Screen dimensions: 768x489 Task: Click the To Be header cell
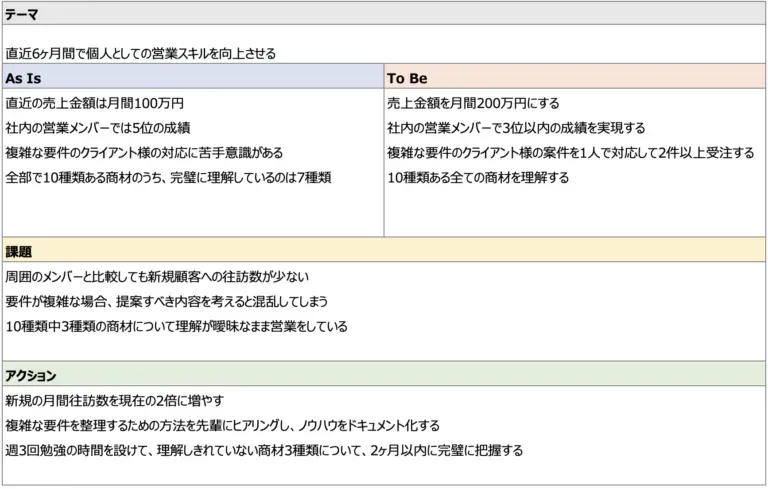click(575, 77)
